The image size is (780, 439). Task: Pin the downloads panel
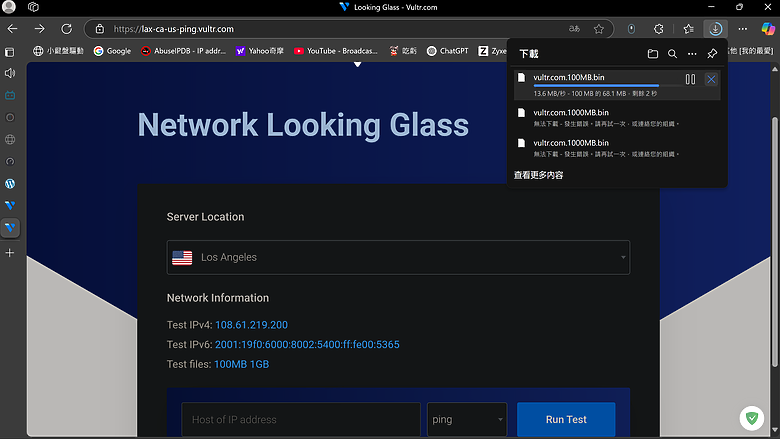[712, 54]
